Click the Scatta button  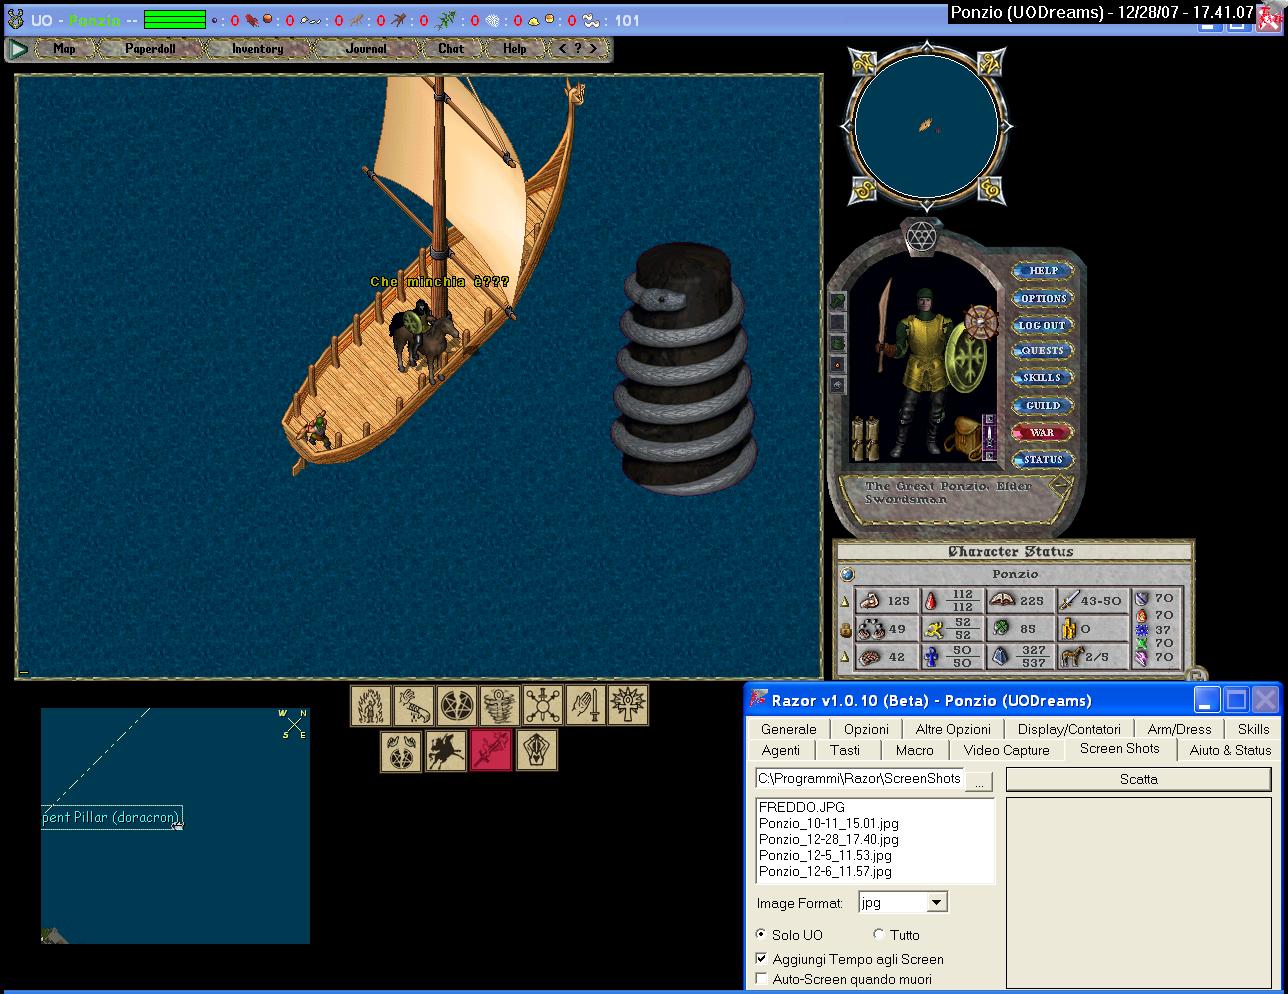1138,779
